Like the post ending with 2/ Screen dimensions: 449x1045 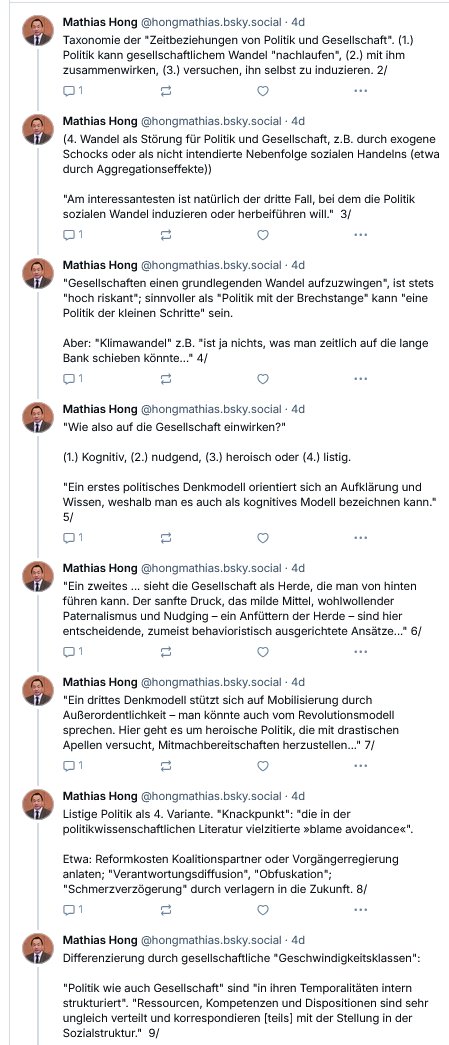pyautogui.click(x=263, y=91)
